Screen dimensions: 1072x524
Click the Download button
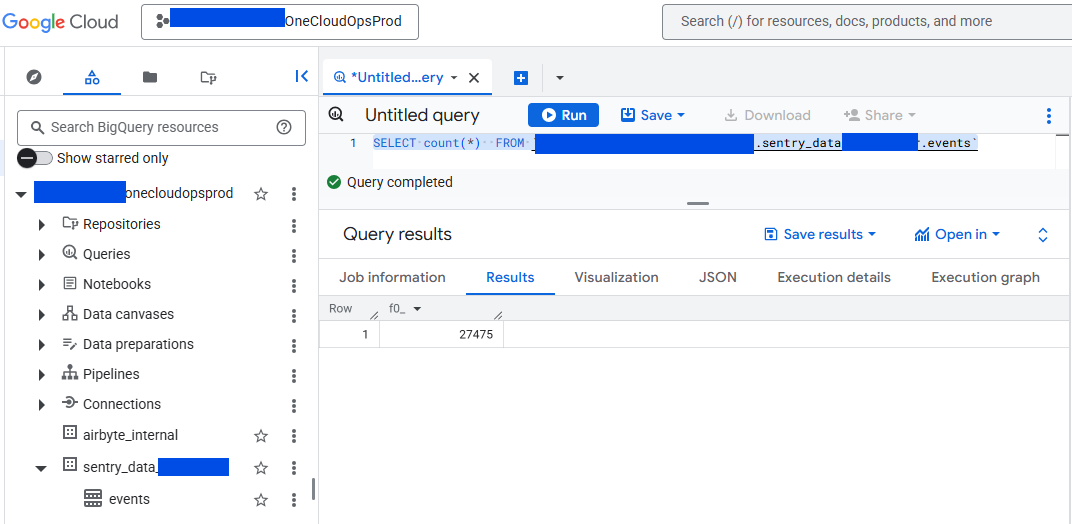point(767,115)
